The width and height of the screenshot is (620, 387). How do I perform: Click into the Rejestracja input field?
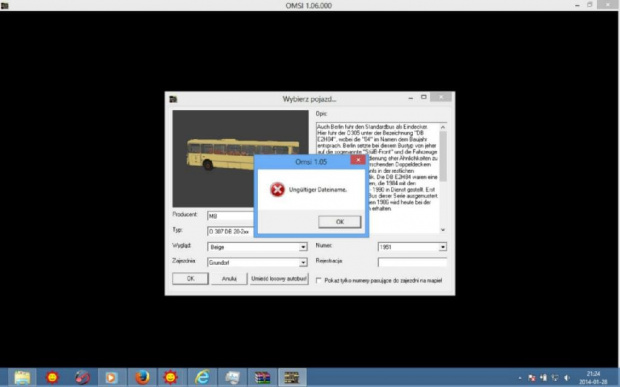[412, 262]
